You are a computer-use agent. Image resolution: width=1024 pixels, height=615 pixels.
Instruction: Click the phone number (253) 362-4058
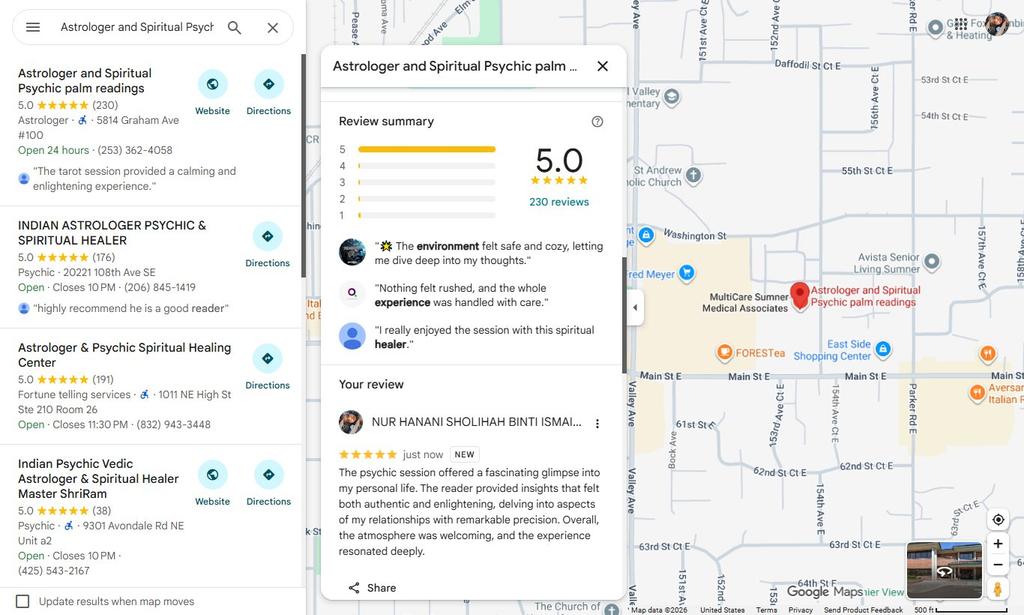click(x=135, y=150)
